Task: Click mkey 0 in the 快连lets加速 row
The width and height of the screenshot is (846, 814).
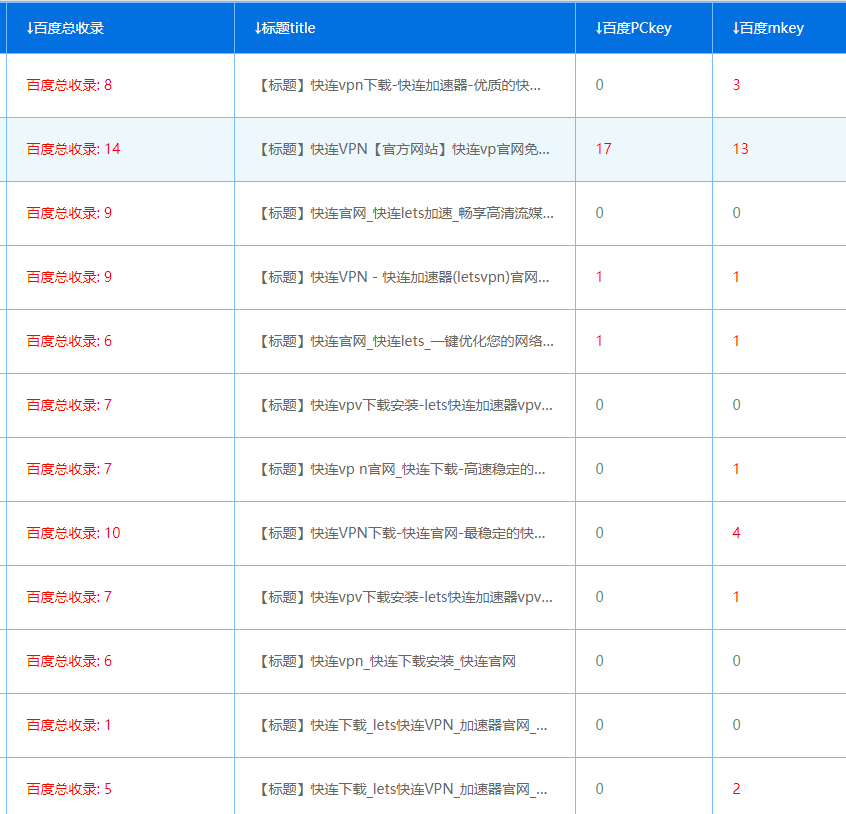Action: click(x=736, y=213)
